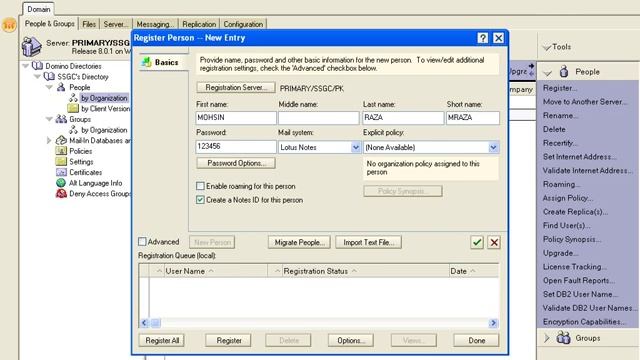Click Move to Another Server tool

tap(585, 102)
